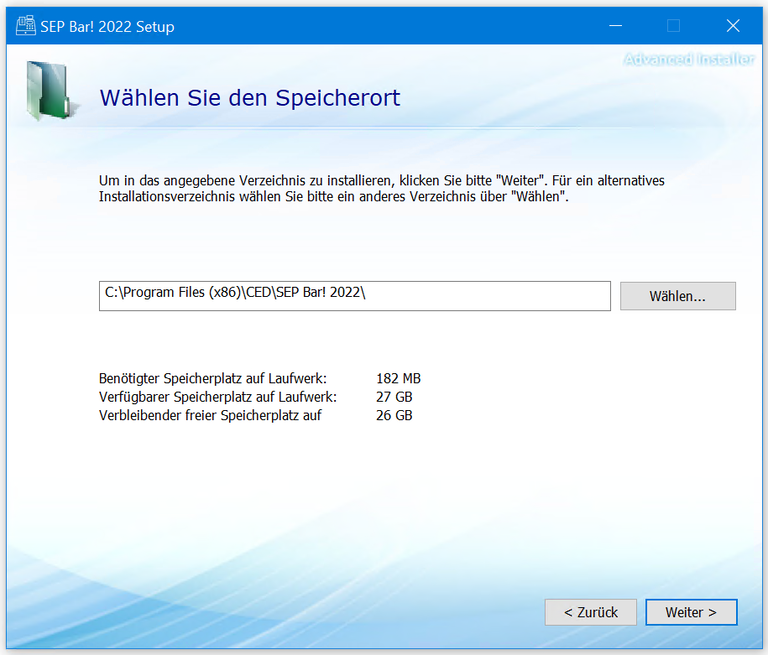The height and width of the screenshot is (655, 768).
Task: Click 'Benötigter Speicherplatz auf Laufwerk:' label
Action: [213, 379]
